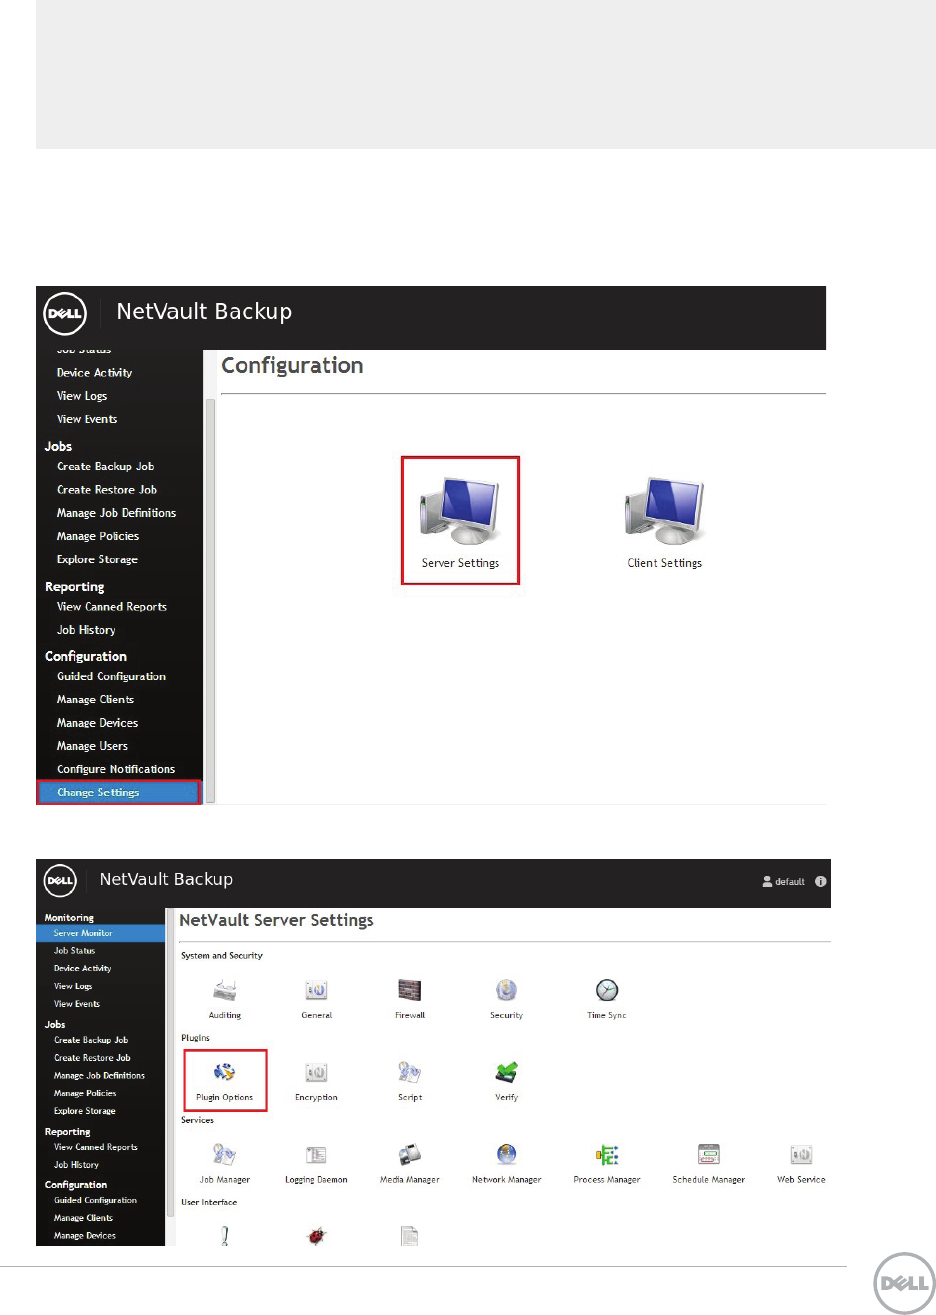The width and height of the screenshot is (936, 1315).
Task: Open the Verify plugin settings icon
Action: (x=506, y=1081)
